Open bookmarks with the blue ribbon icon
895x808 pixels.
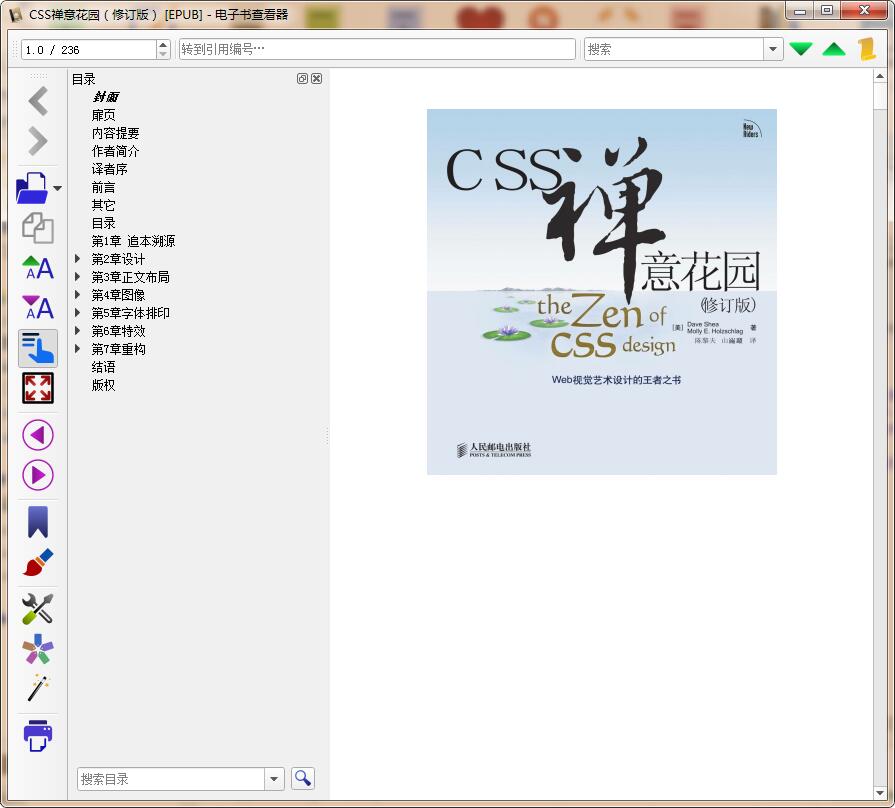tap(38, 522)
